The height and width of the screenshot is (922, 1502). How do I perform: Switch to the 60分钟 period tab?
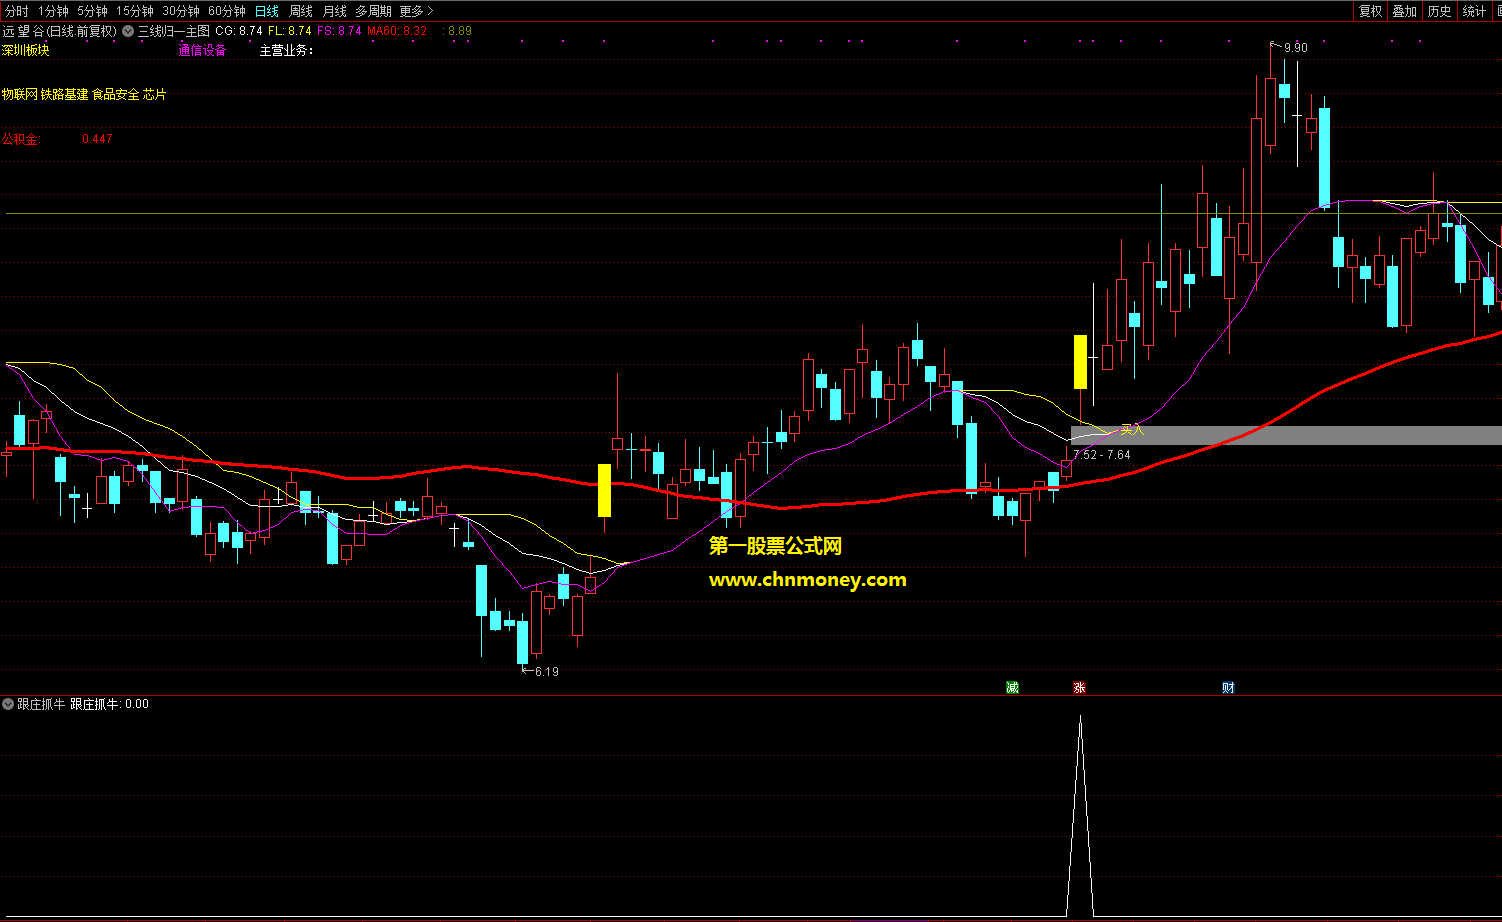point(227,11)
